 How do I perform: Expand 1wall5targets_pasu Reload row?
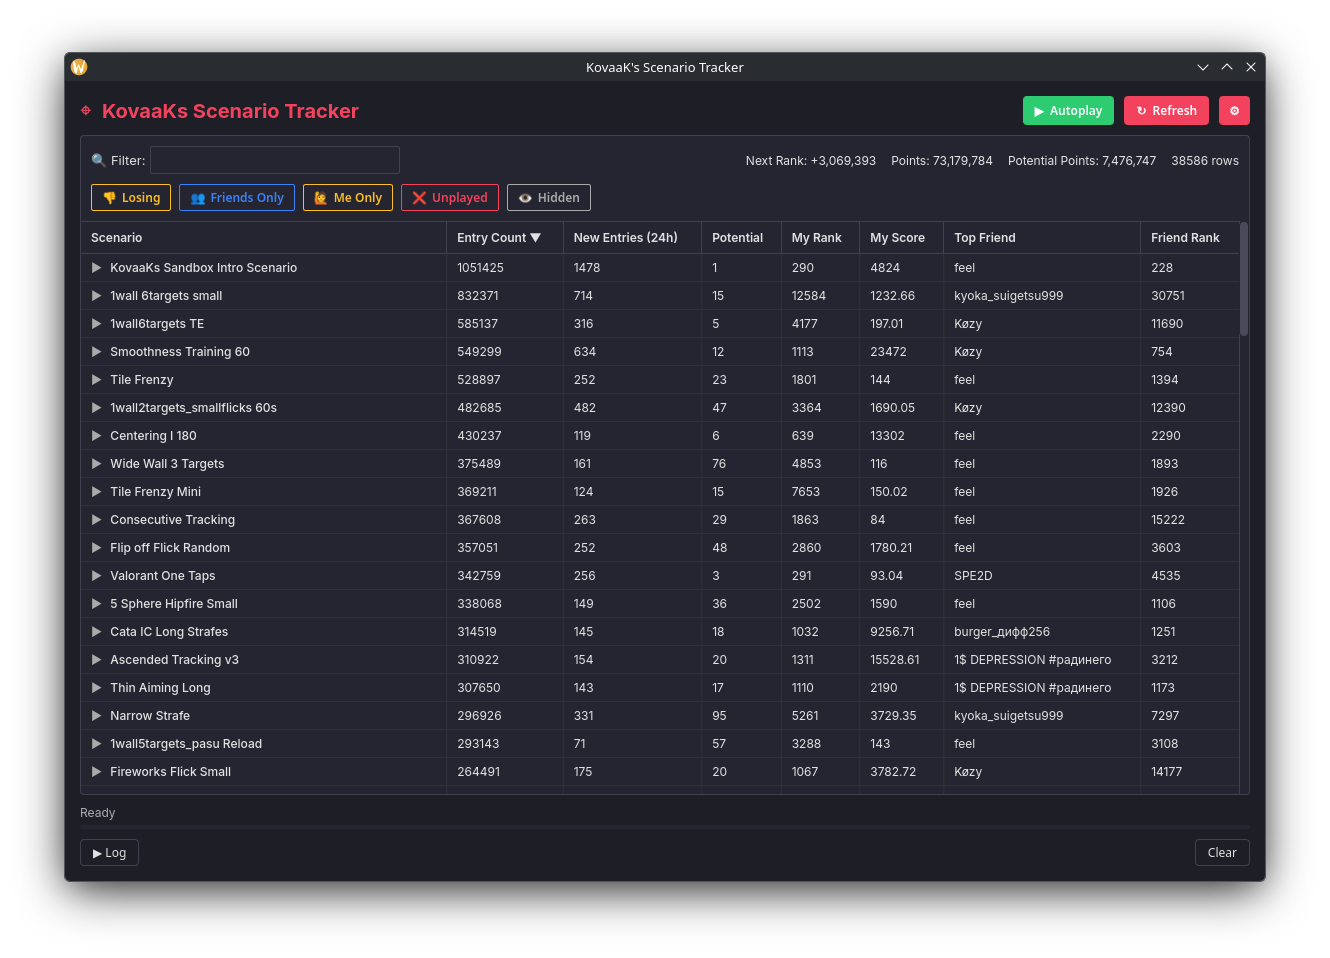coord(97,744)
